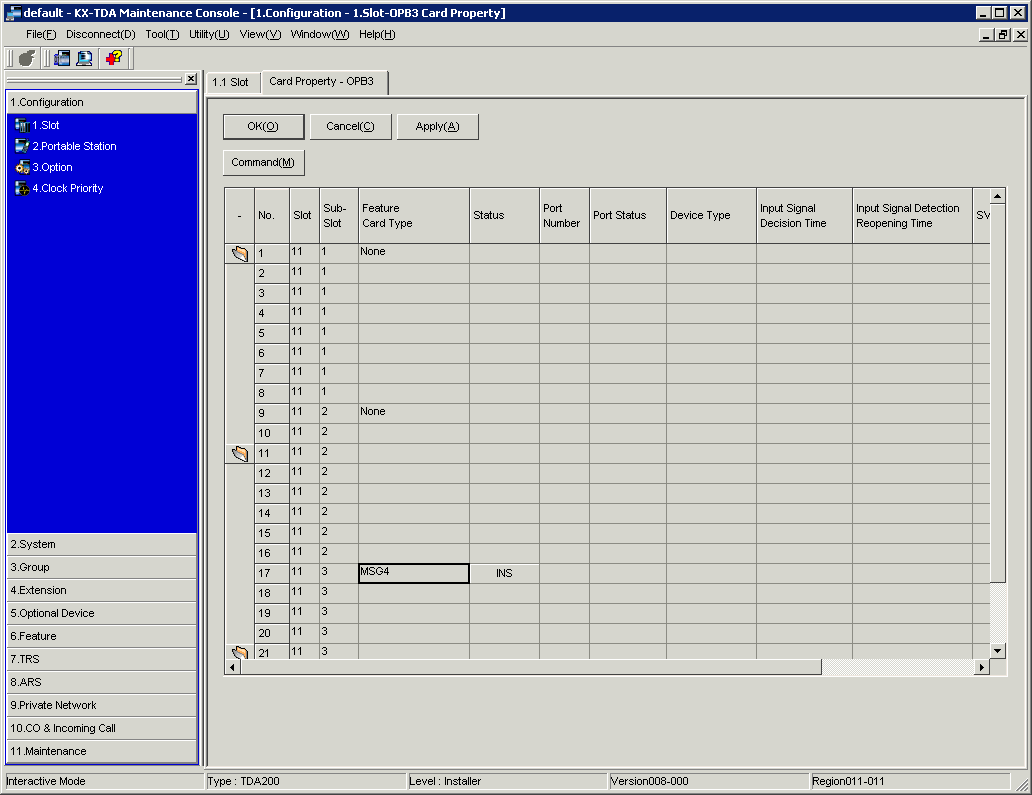Click the red cross question-mark help icon
This screenshot has height=795, width=1032.
[114, 59]
